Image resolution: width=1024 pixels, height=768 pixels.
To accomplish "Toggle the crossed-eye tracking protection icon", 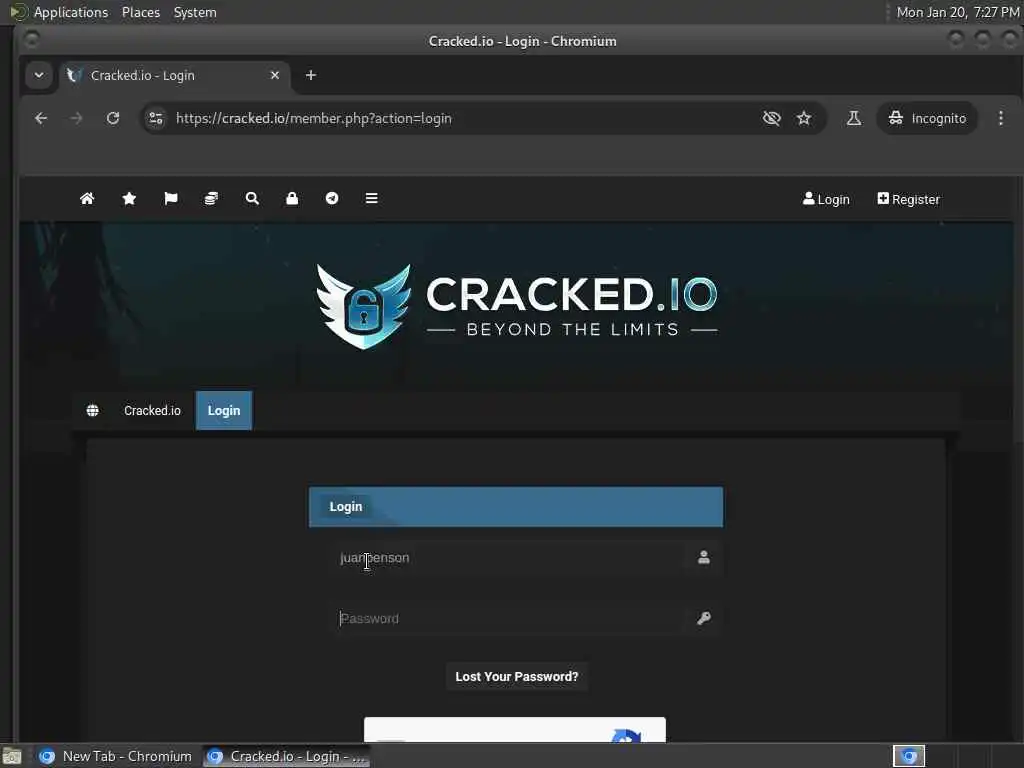I will tap(772, 118).
